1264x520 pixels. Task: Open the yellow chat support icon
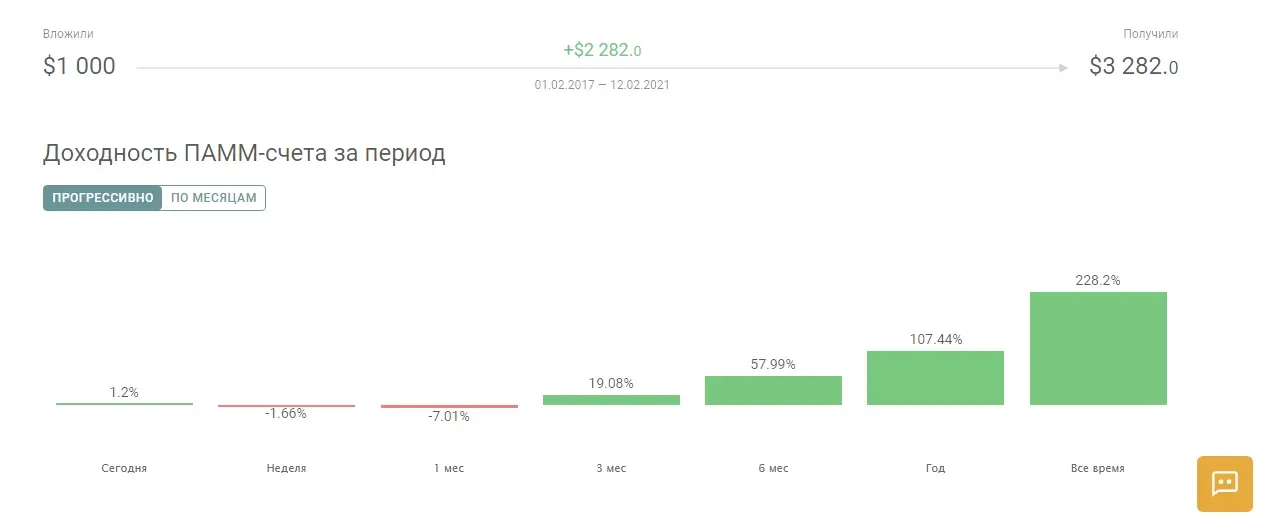[x=1224, y=483]
